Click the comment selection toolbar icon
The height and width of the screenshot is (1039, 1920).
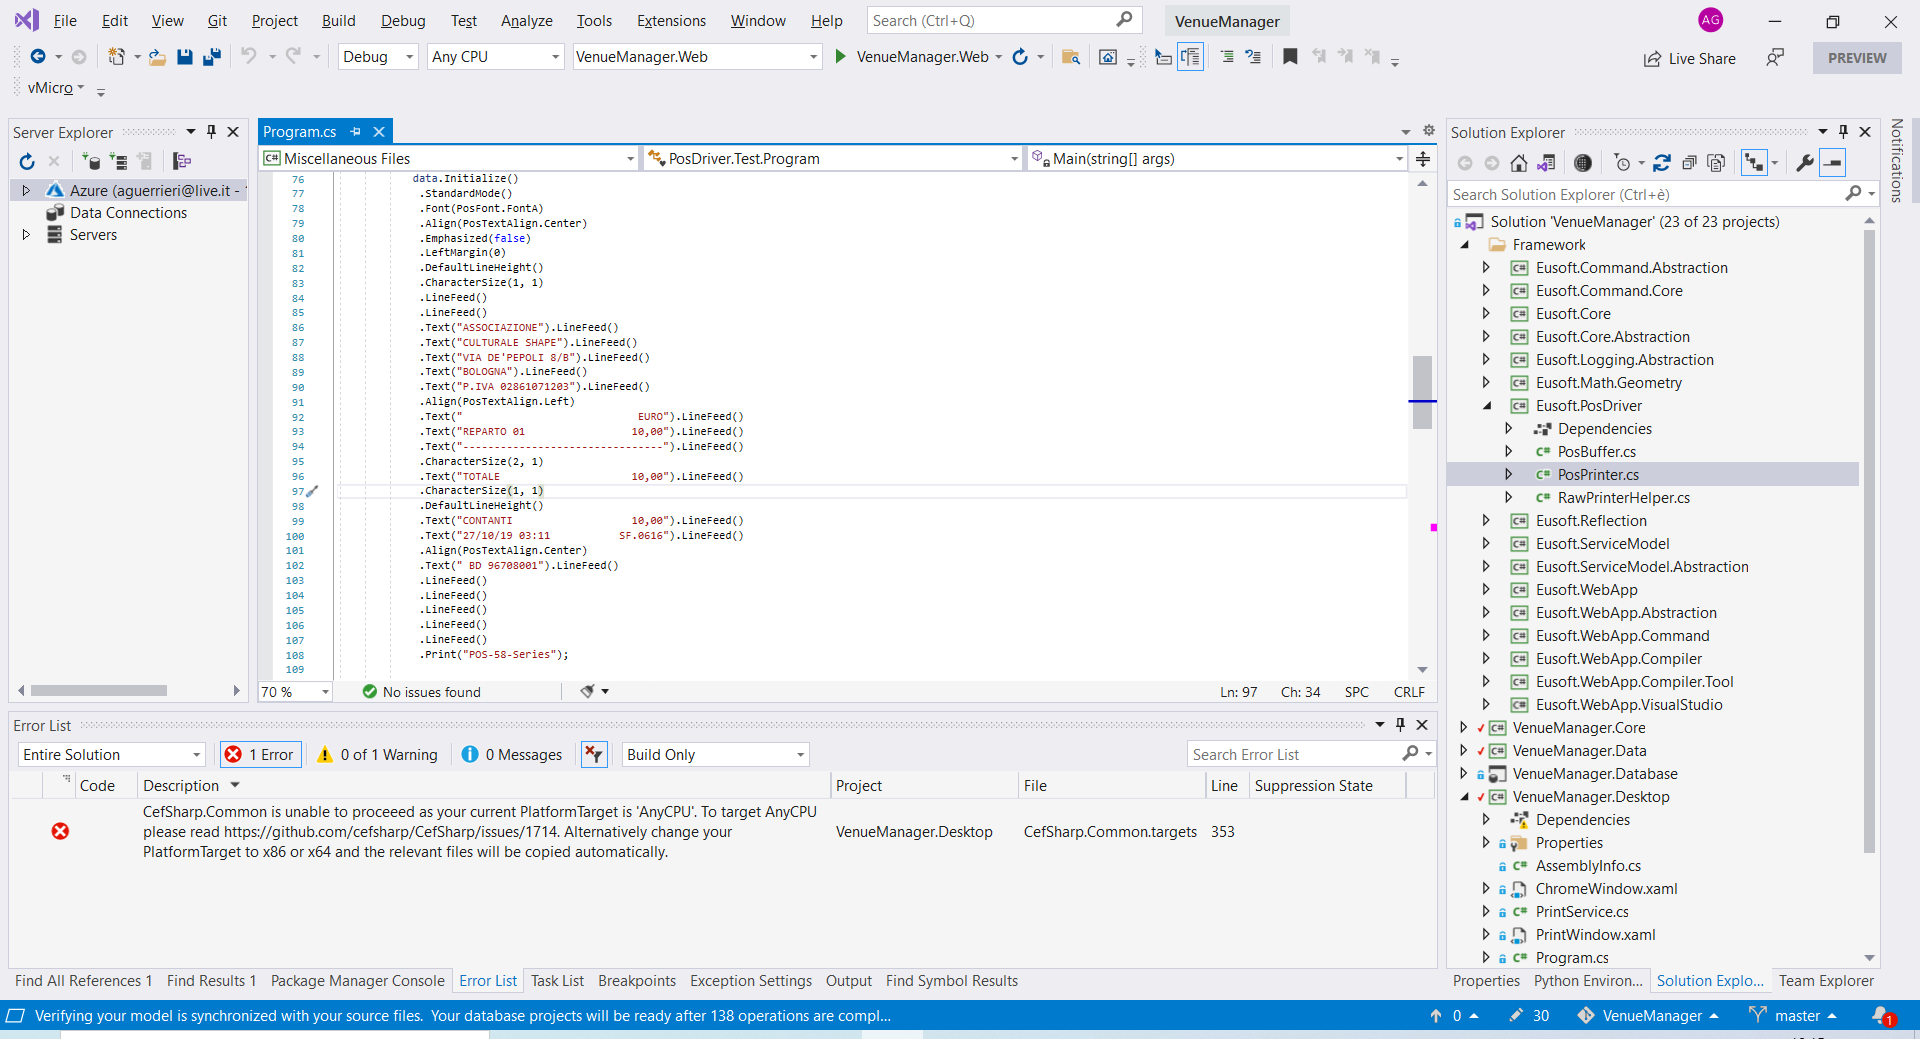[1227, 57]
